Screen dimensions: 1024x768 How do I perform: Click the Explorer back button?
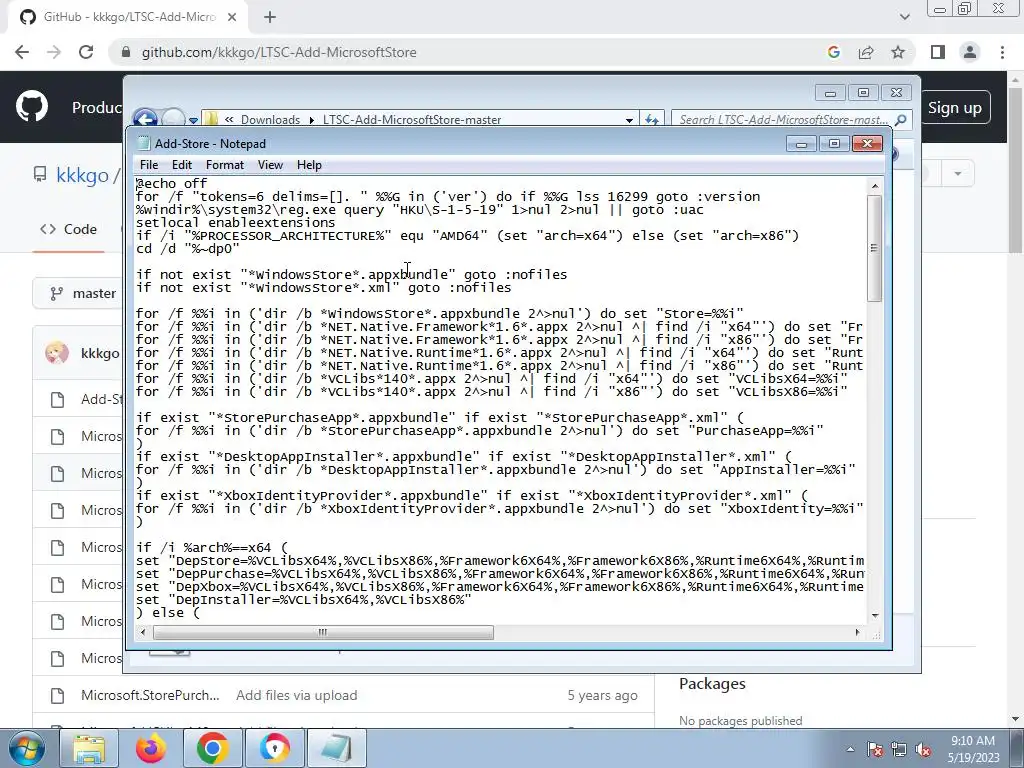click(x=145, y=118)
